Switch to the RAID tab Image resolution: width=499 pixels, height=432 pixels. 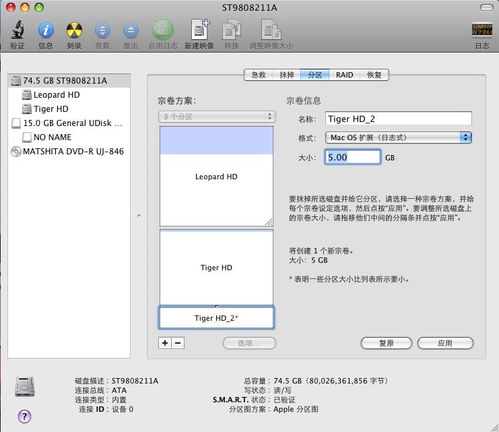click(344, 75)
